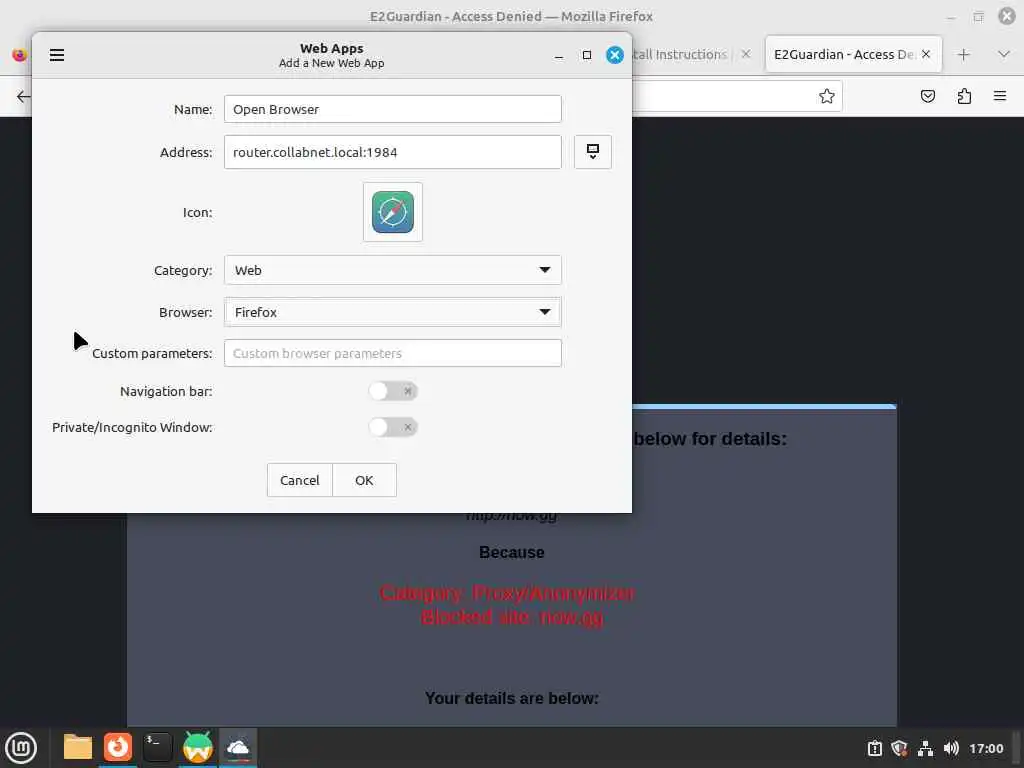The height and width of the screenshot is (768, 1024).
Task: Open the Linux Mint start menu
Action: [x=21, y=748]
